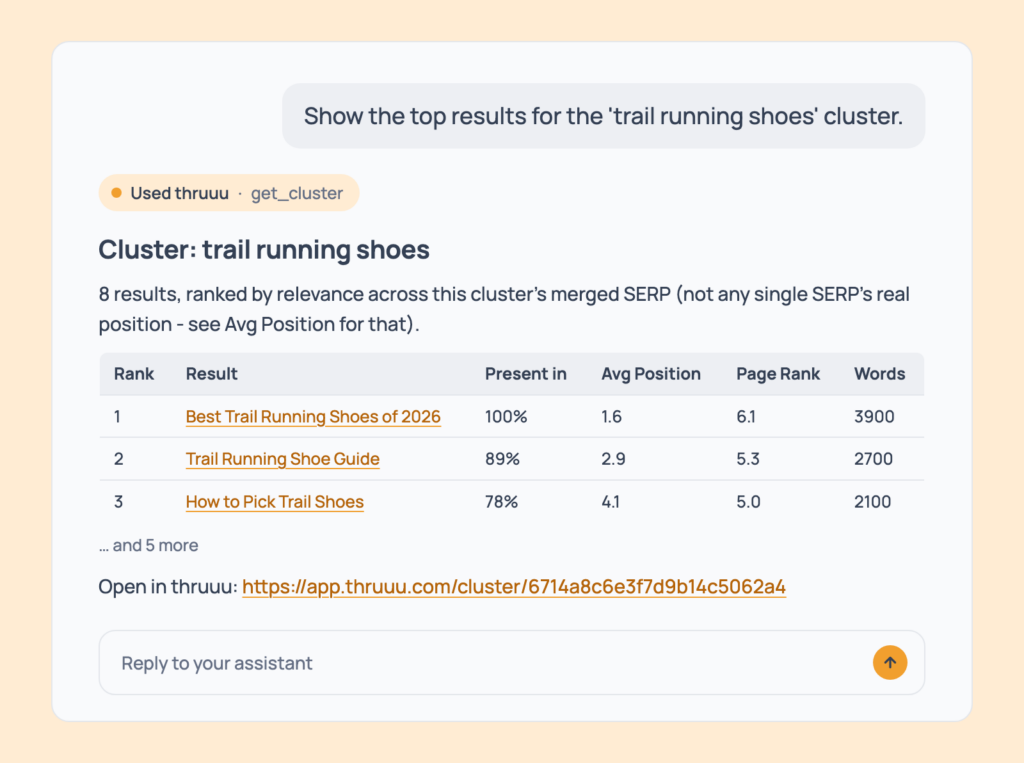Click the '8 results, ranked by relevance' description paragraph
This screenshot has height=763, width=1024.
pos(504,309)
